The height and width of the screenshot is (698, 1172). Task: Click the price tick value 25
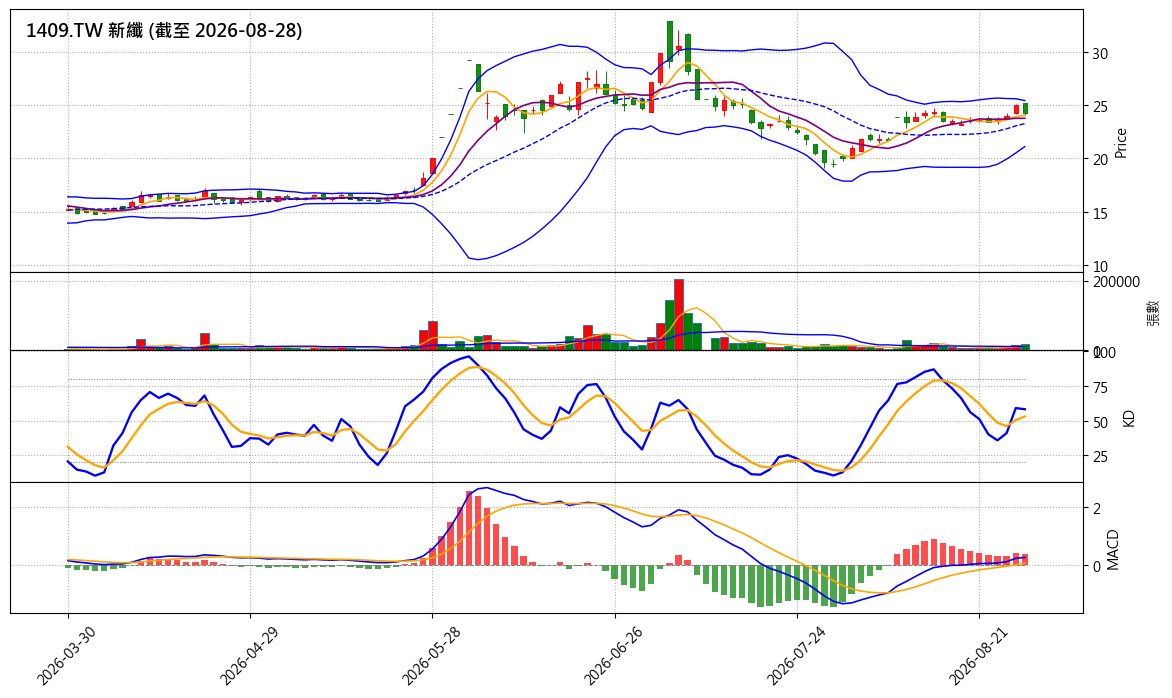point(1099,107)
